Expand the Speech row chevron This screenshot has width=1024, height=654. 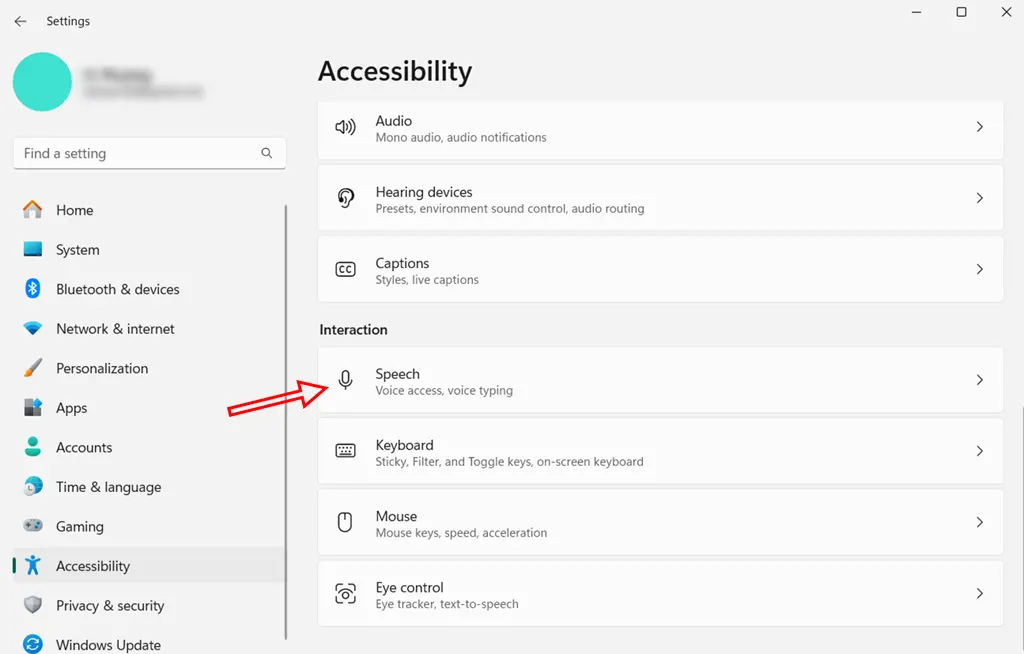tap(980, 381)
